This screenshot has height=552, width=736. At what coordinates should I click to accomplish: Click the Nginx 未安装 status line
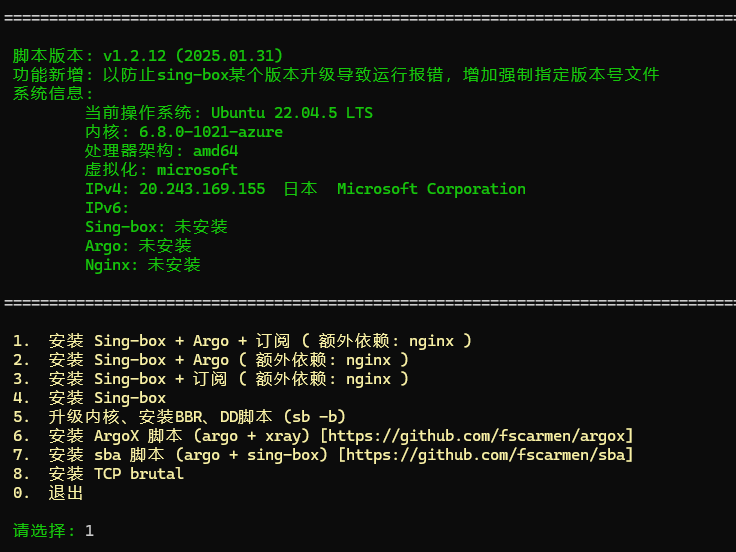pos(143,265)
